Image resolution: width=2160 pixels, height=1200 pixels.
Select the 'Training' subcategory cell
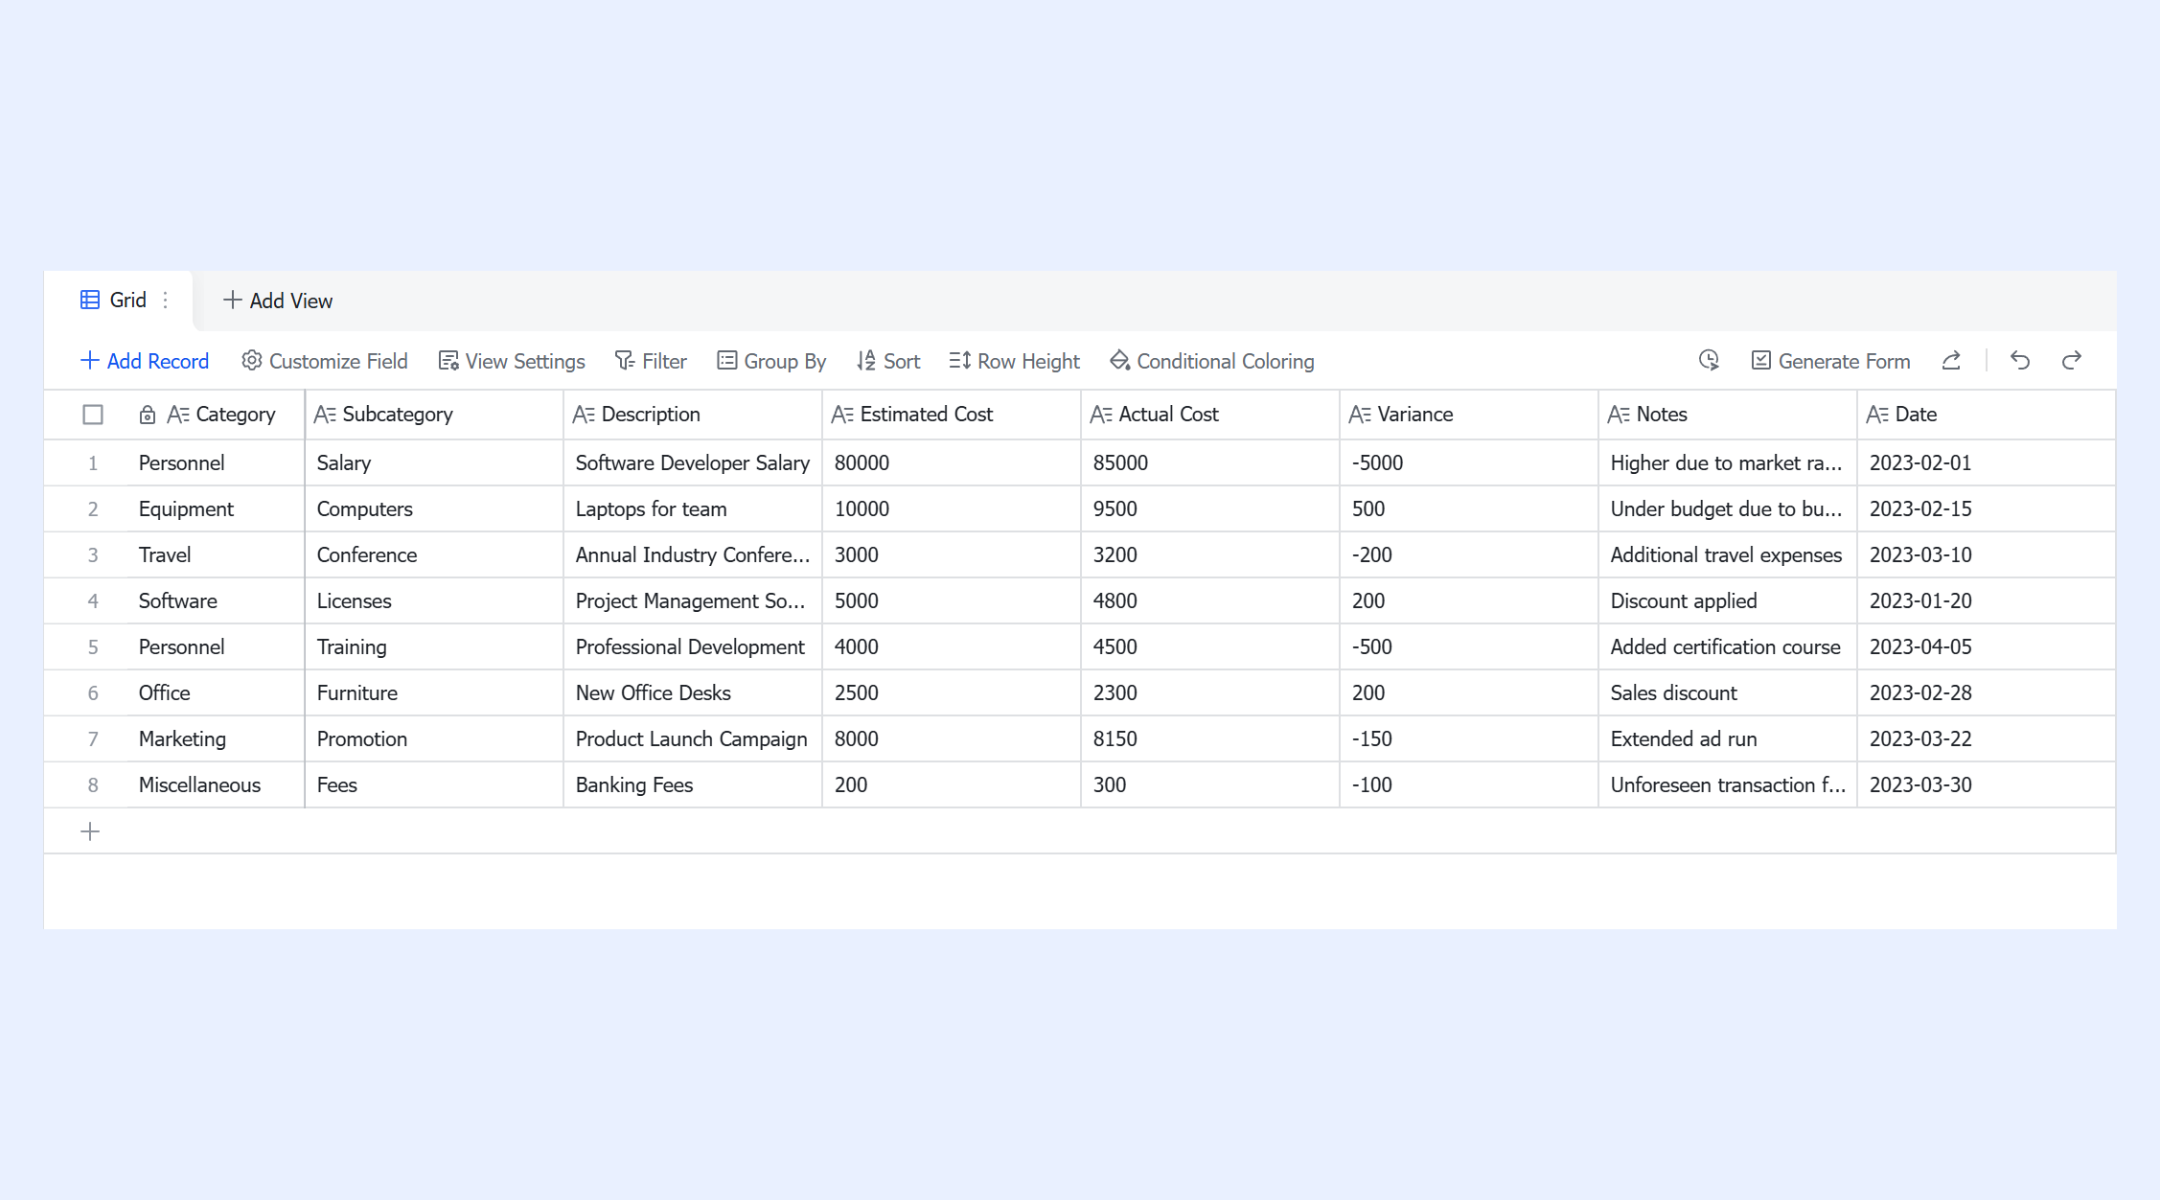(434, 647)
